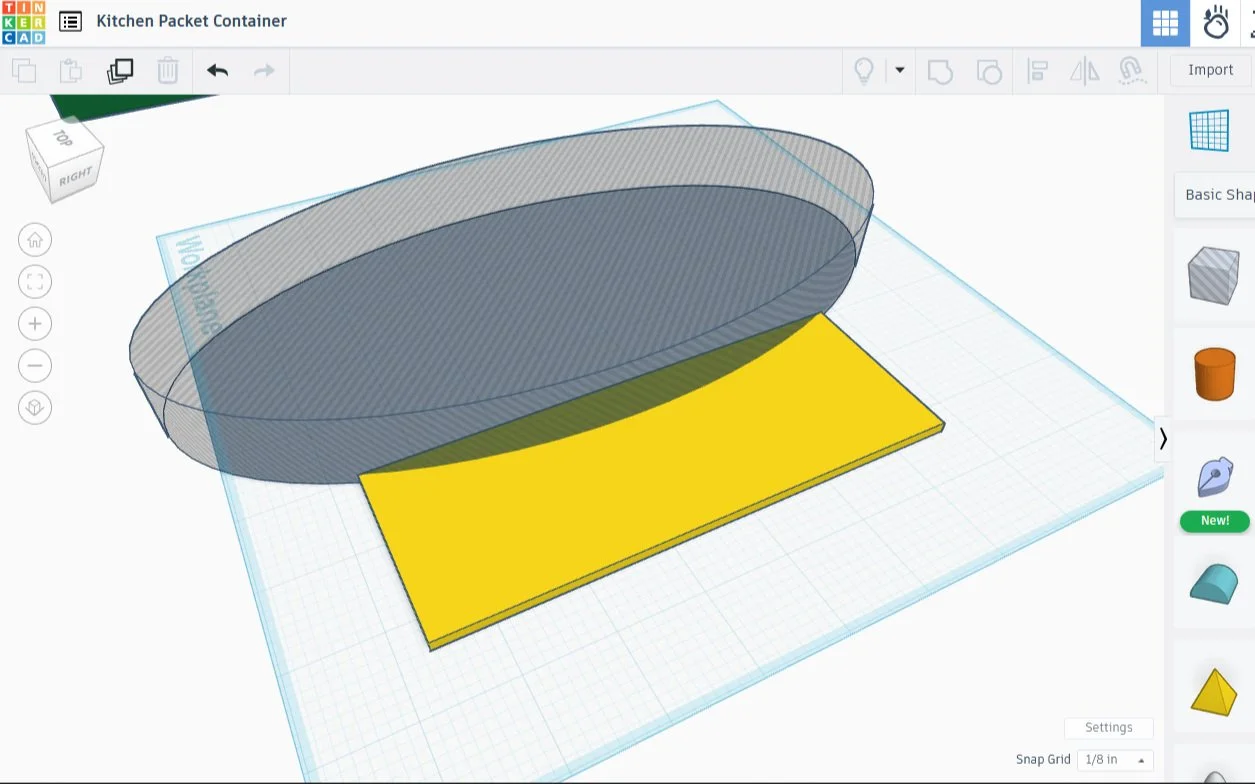Screen dimensions: 1255x784
Task: Click the Fit all in view button
Action: (35, 282)
